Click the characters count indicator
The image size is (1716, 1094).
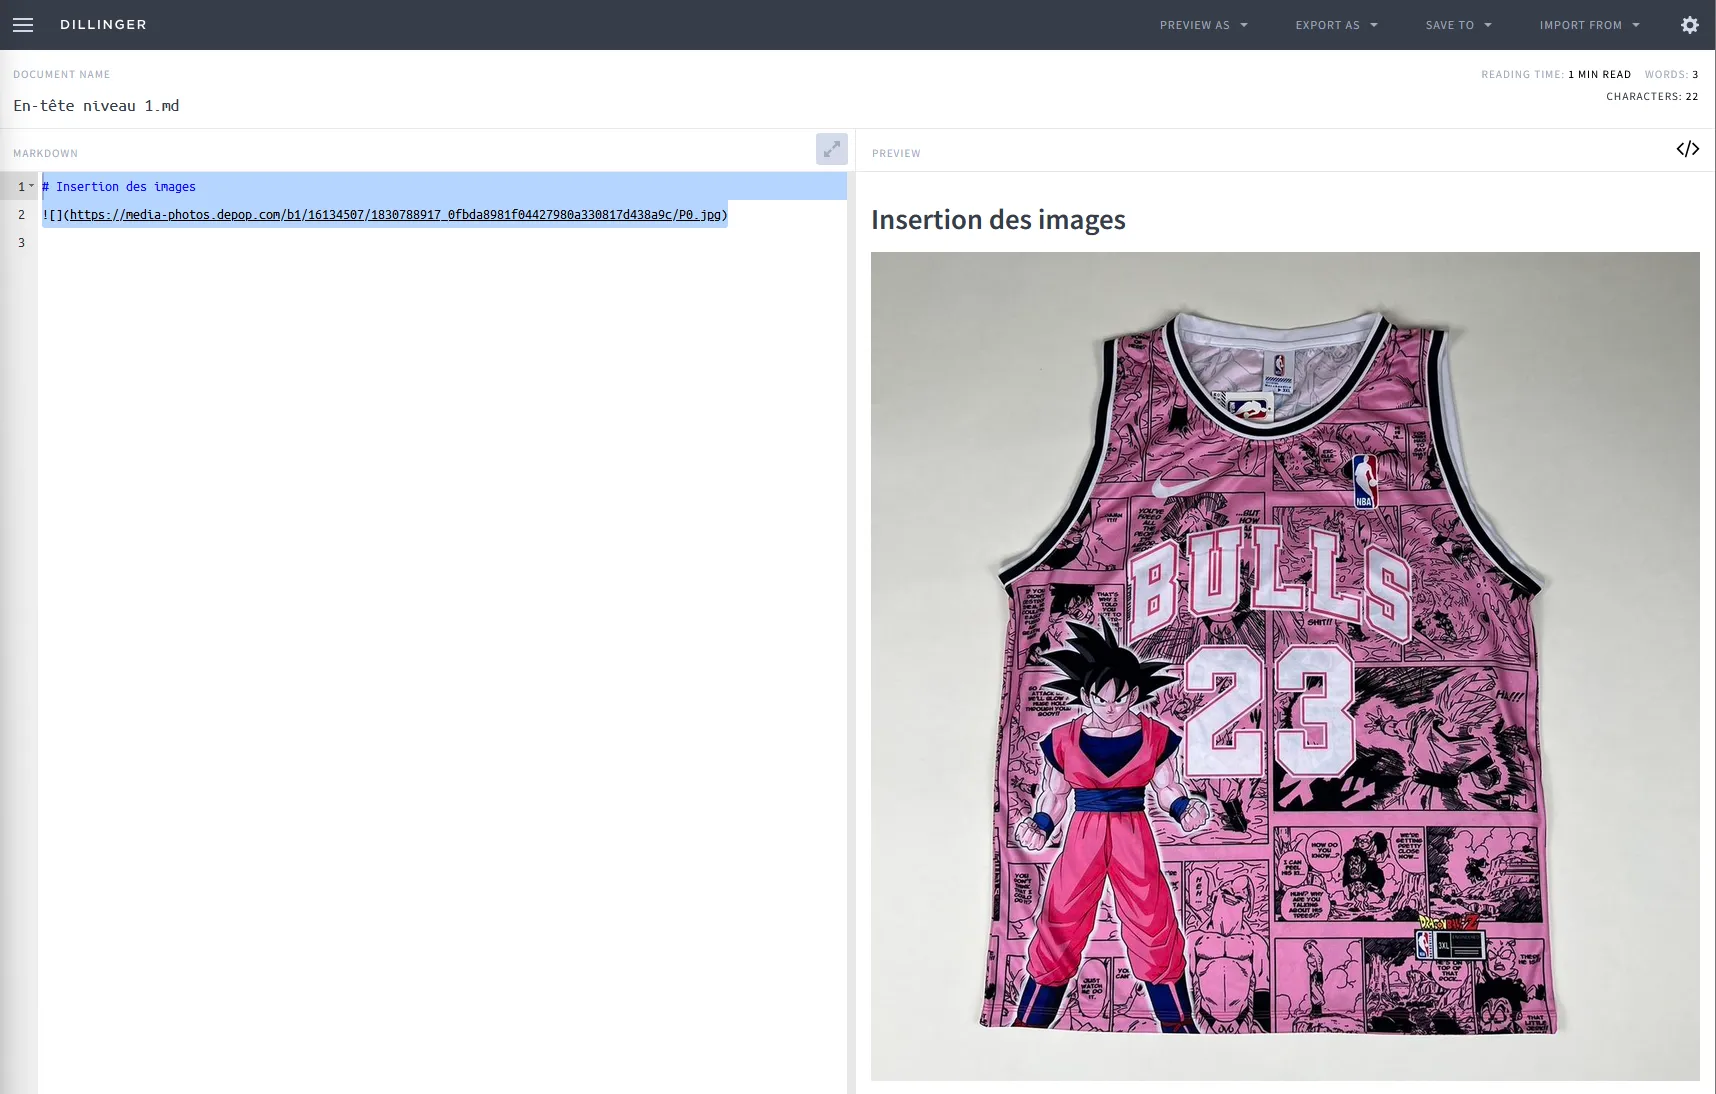click(x=1651, y=97)
